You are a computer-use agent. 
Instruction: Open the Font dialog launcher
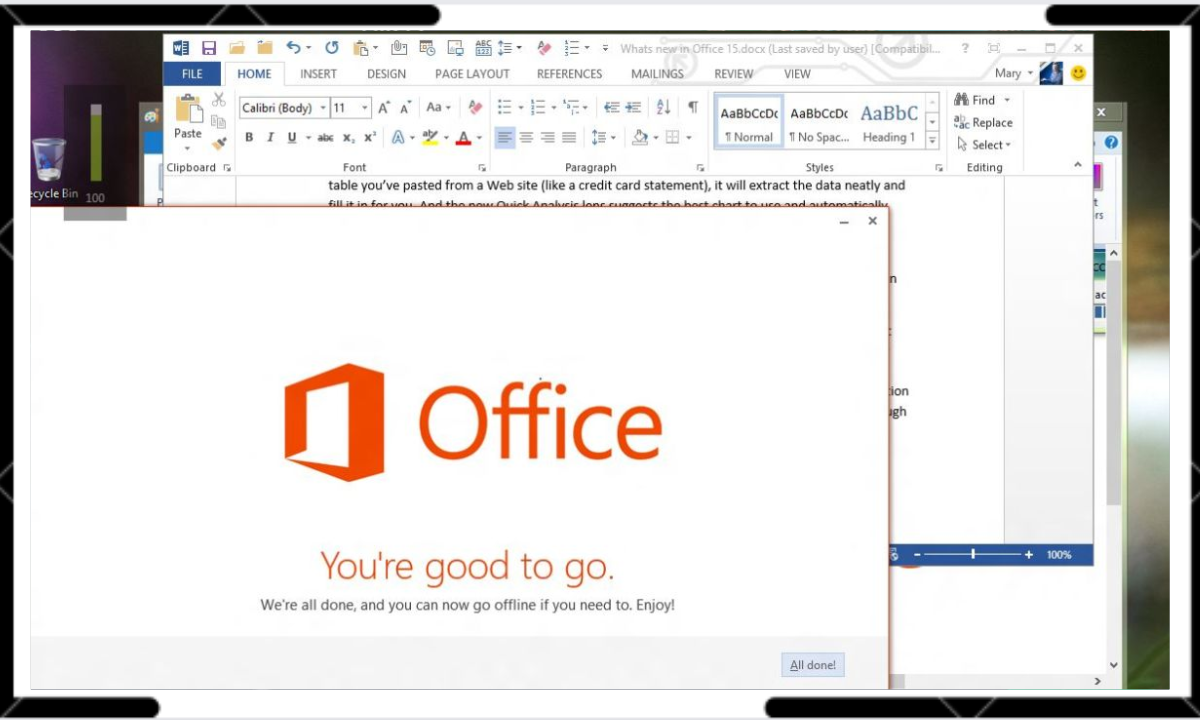click(x=482, y=168)
